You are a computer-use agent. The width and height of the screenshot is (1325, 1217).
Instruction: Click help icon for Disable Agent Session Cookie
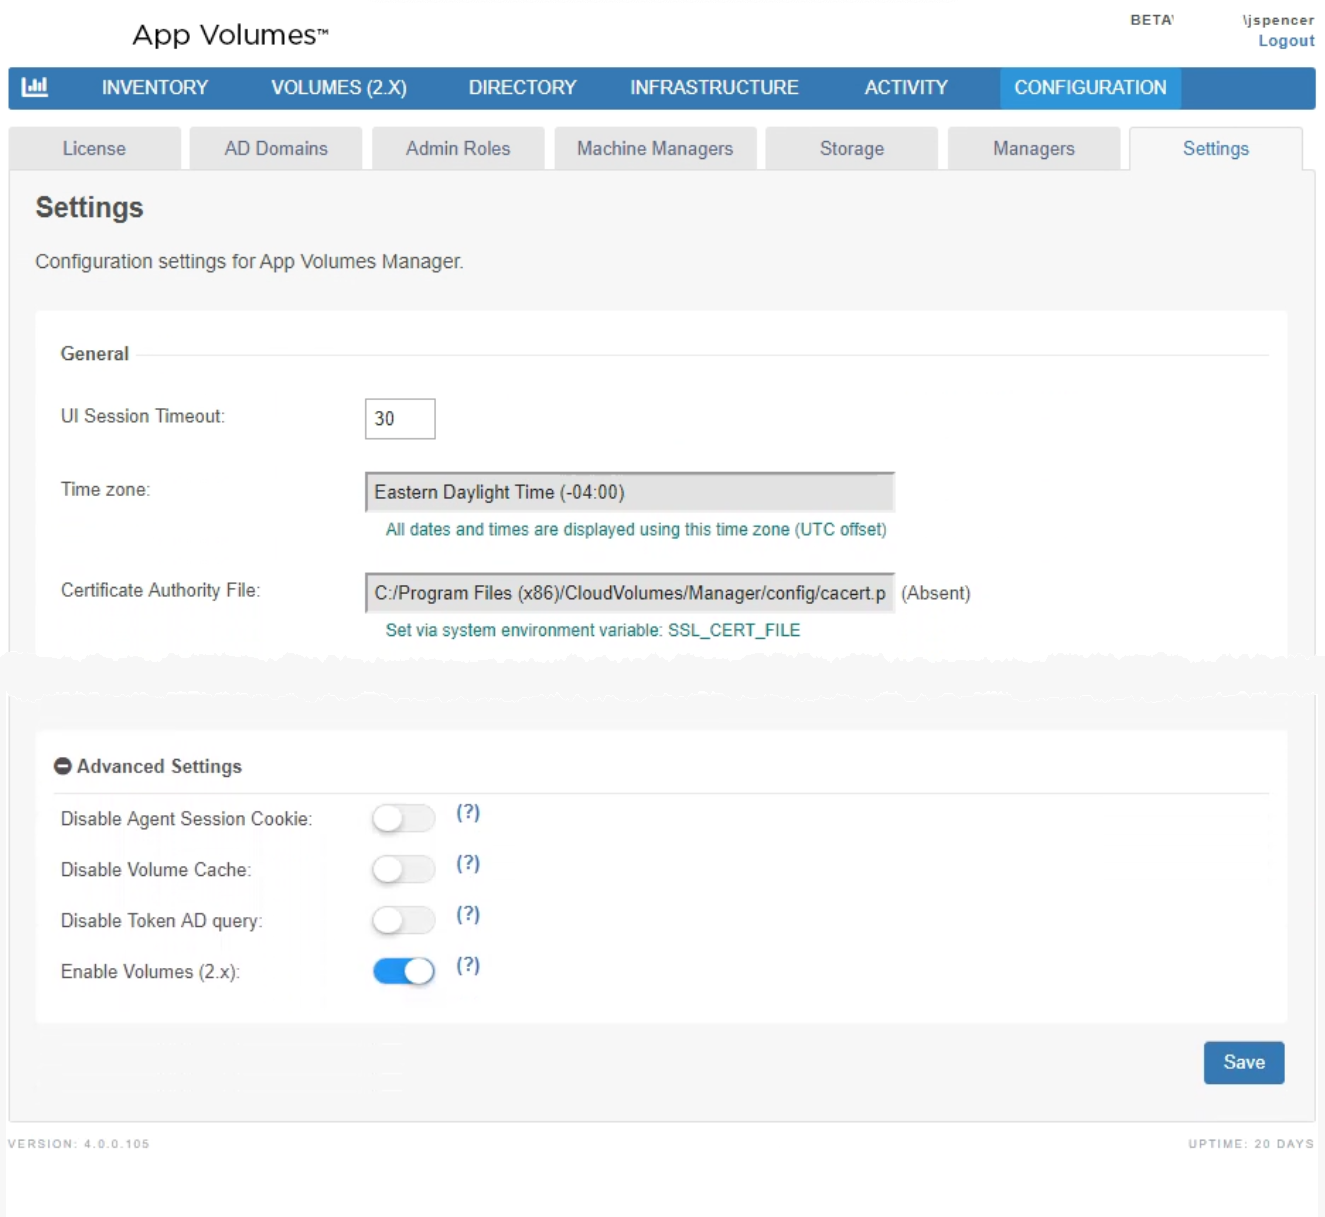(468, 812)
